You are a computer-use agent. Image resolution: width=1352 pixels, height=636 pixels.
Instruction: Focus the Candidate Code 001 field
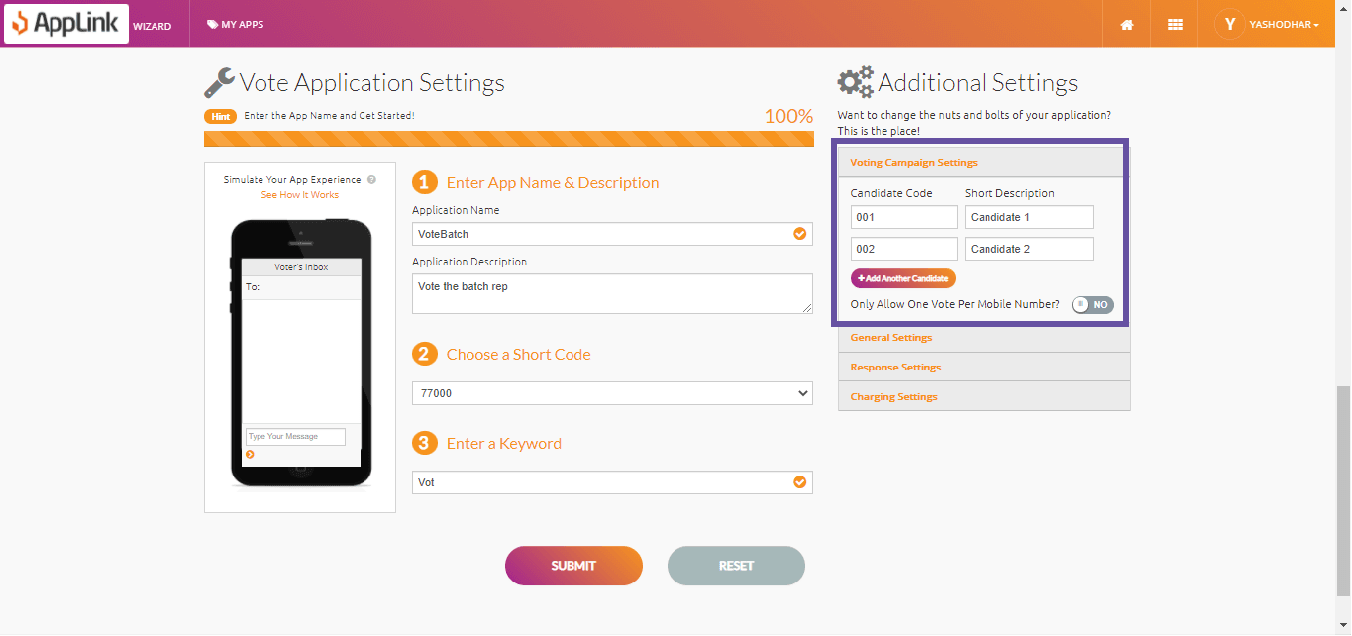click(x=904, y=217)
